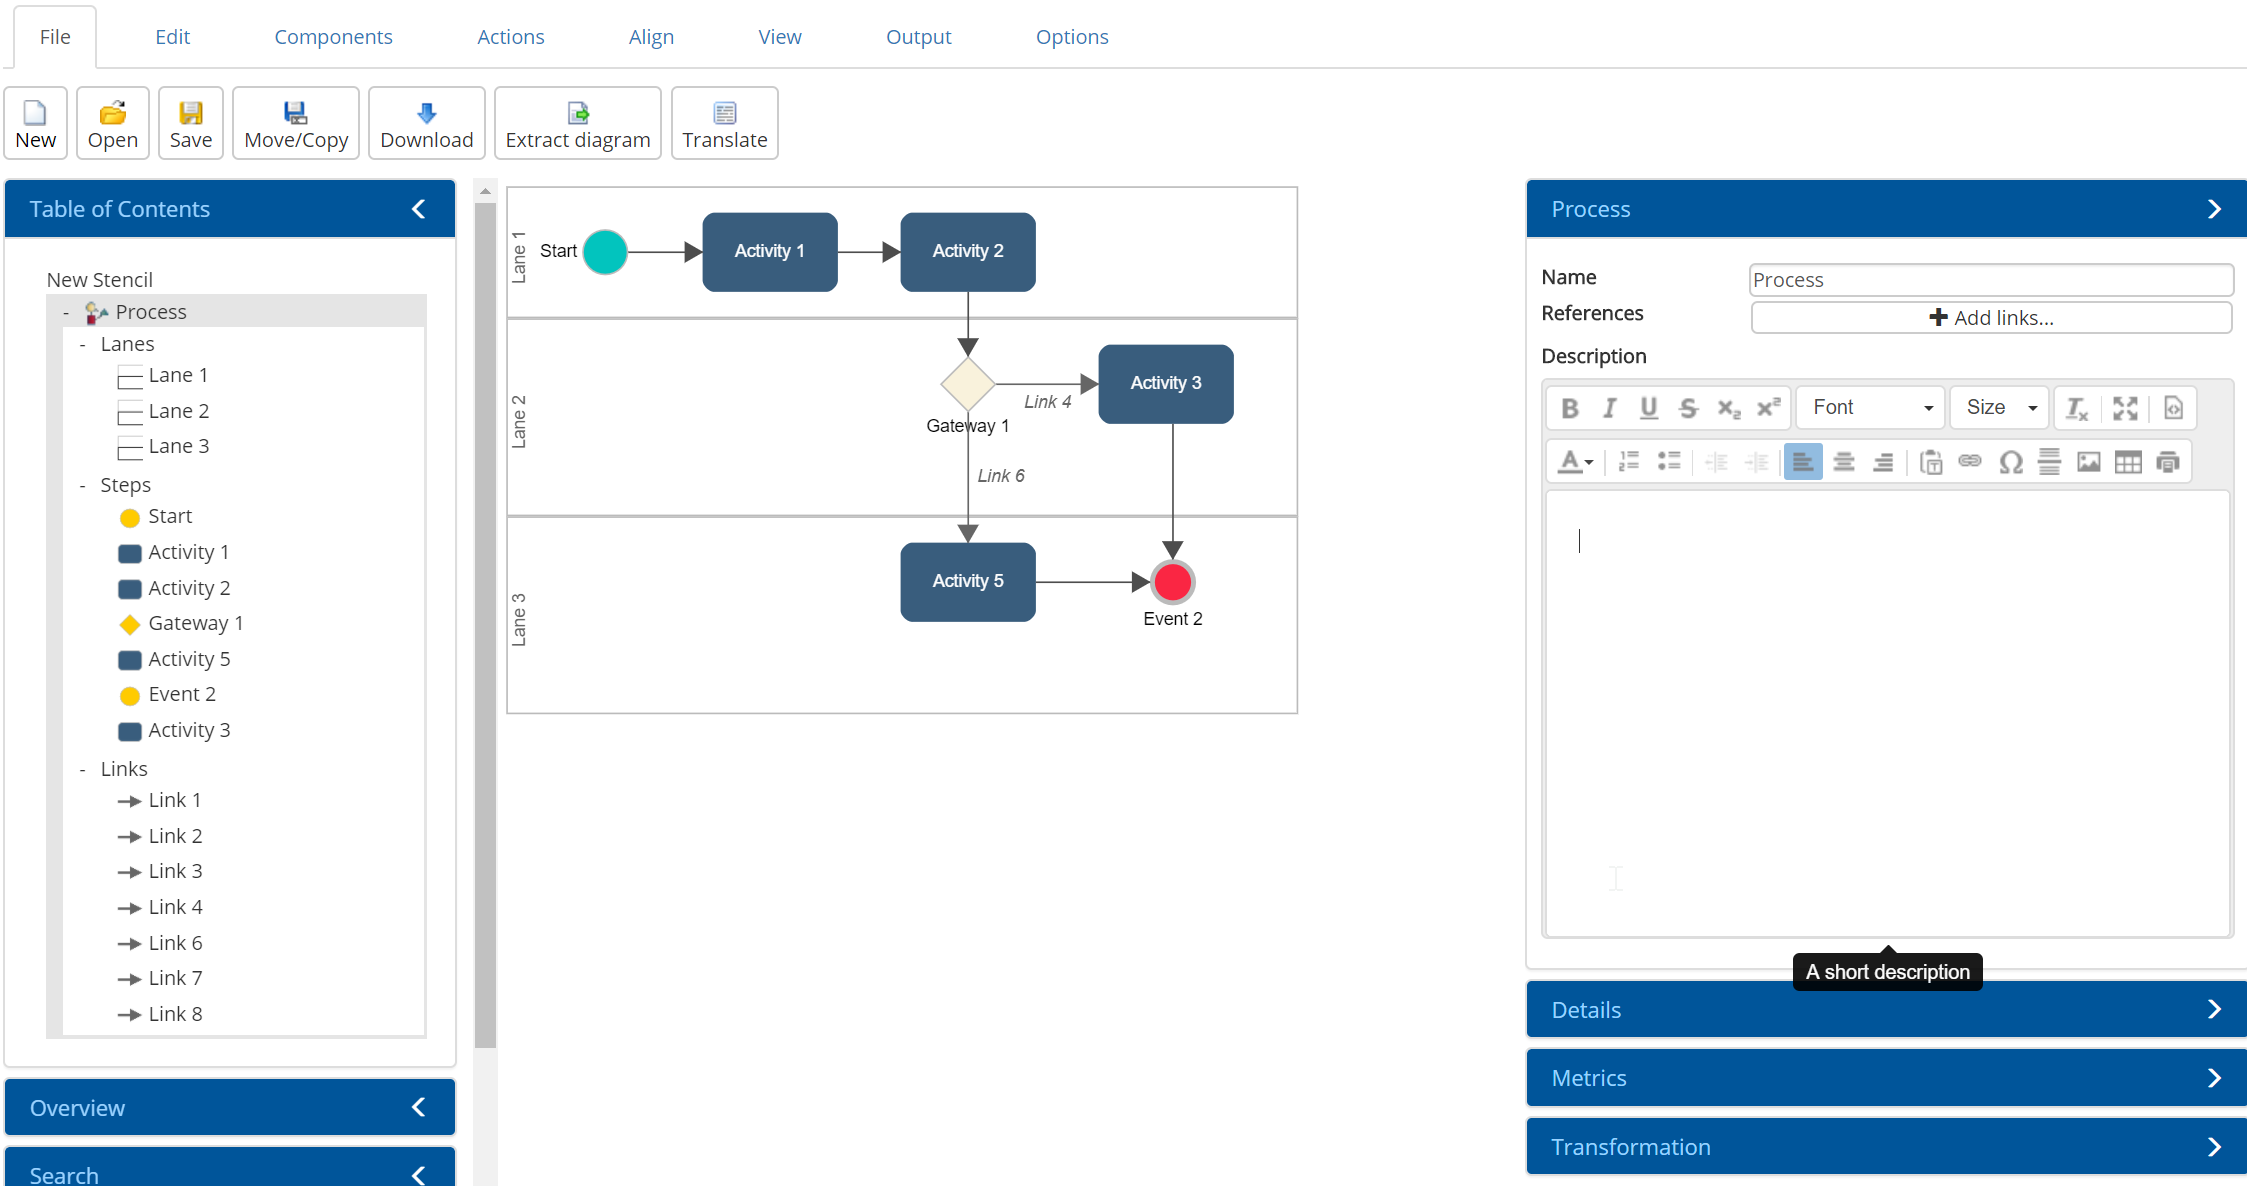Viewport: 2247px width, 1186px height.
Task: Enable center text alignment
Action: (1843, 462)
